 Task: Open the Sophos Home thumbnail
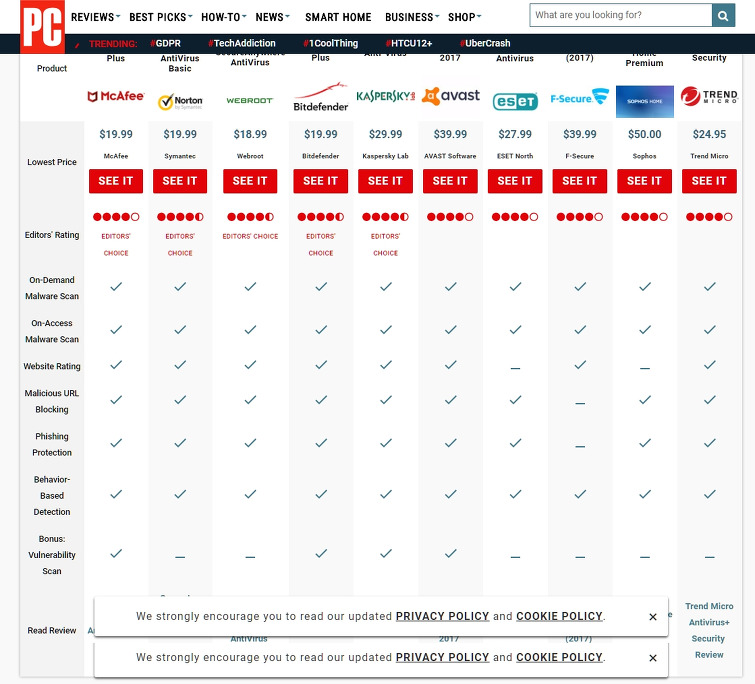point(645,102)
